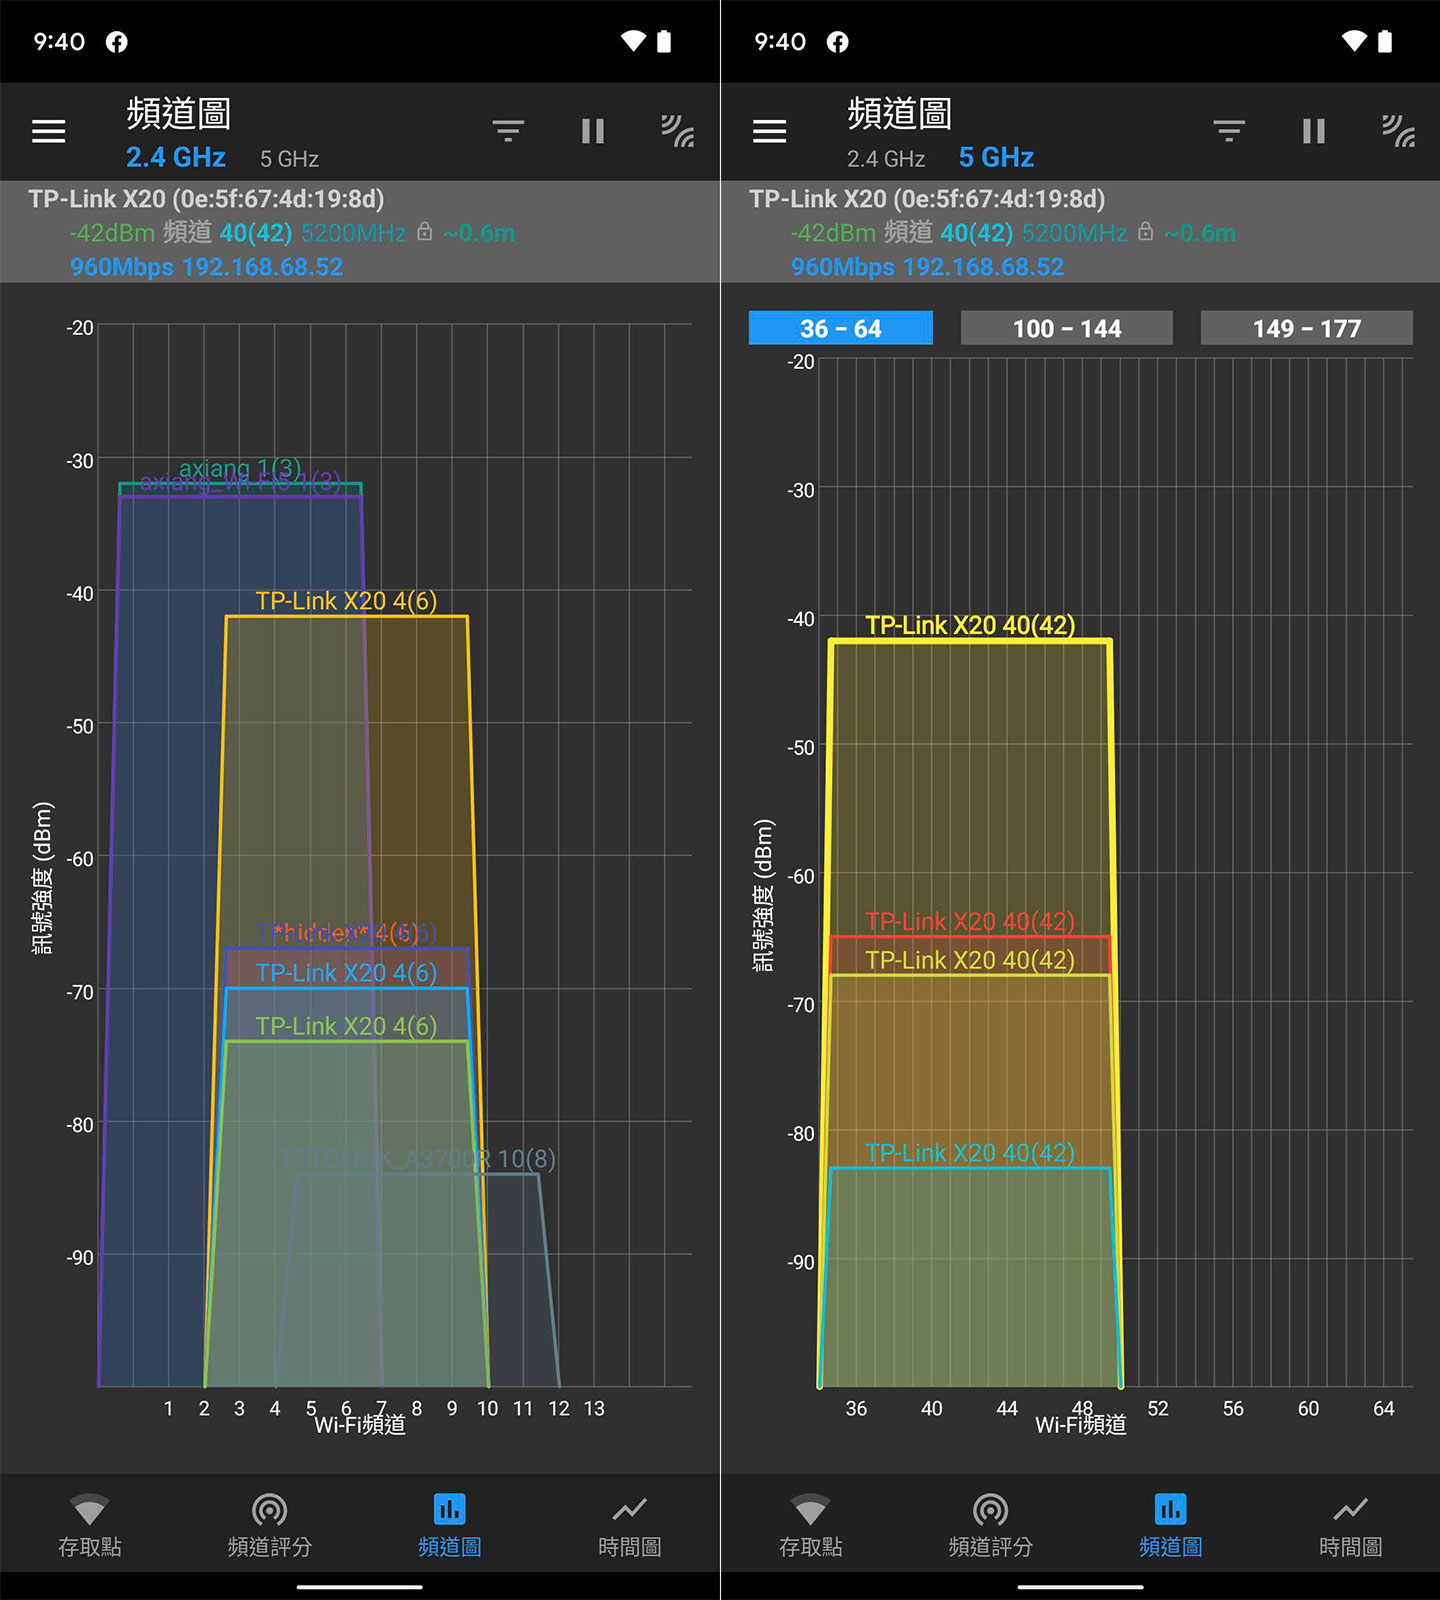
Task: Open hamburger menu on left phone screen
Action: click(x=48, y=131)
